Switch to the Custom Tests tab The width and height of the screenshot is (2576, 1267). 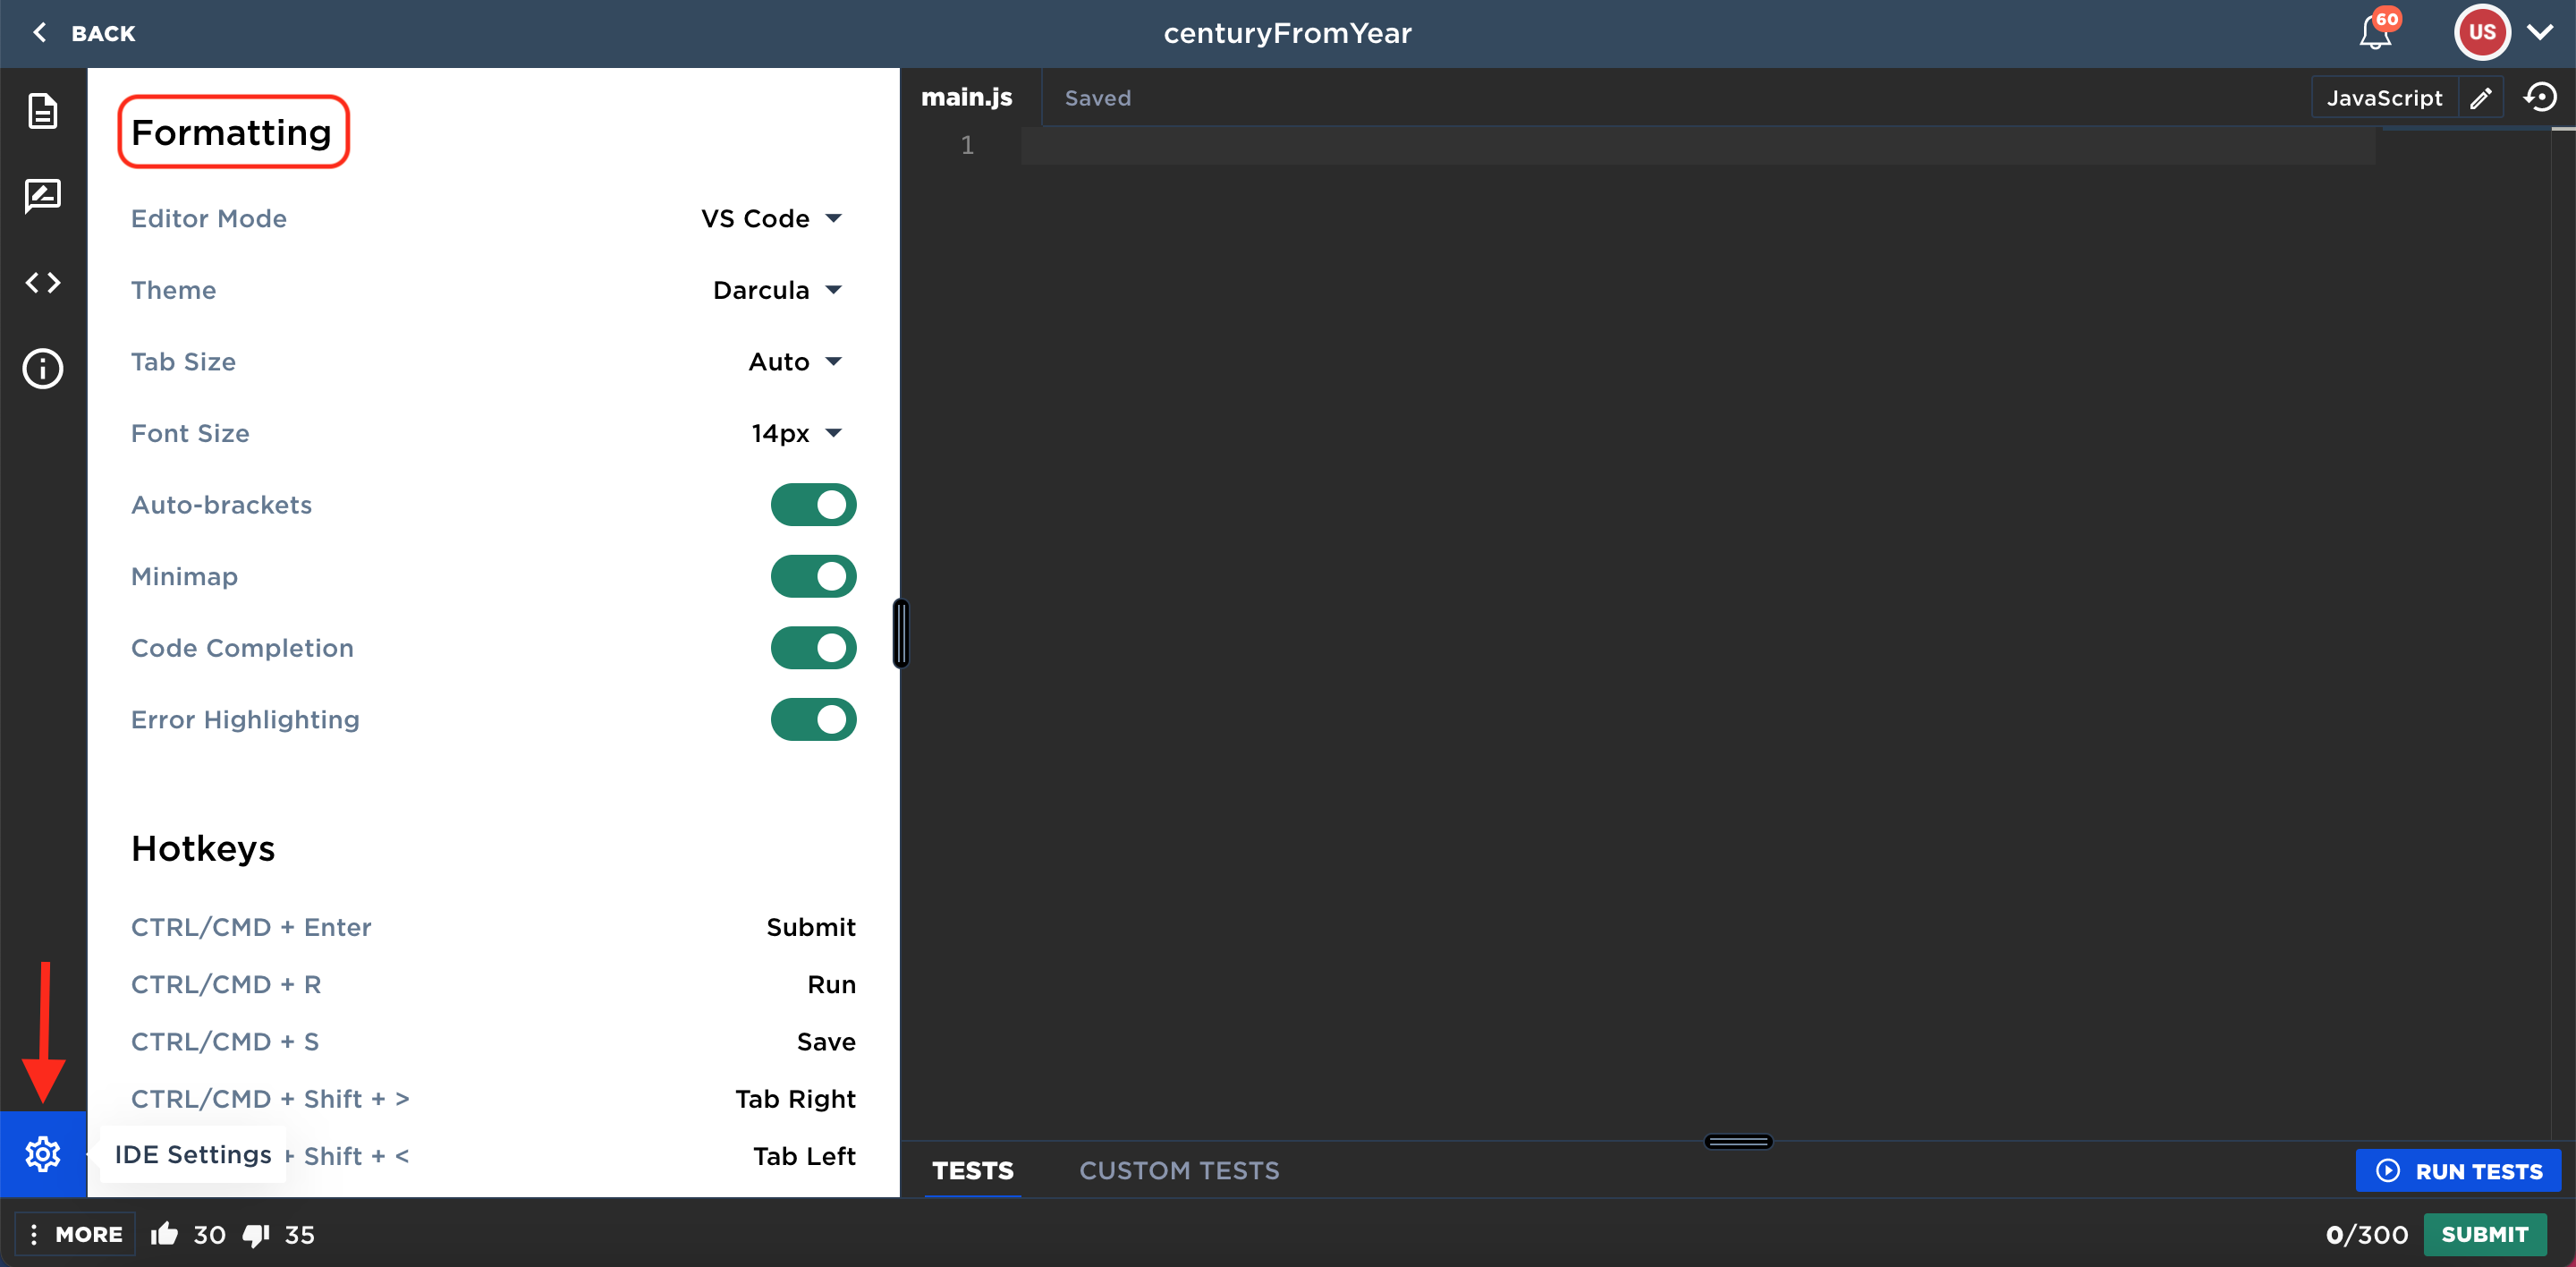[x=1178, y=1170]
